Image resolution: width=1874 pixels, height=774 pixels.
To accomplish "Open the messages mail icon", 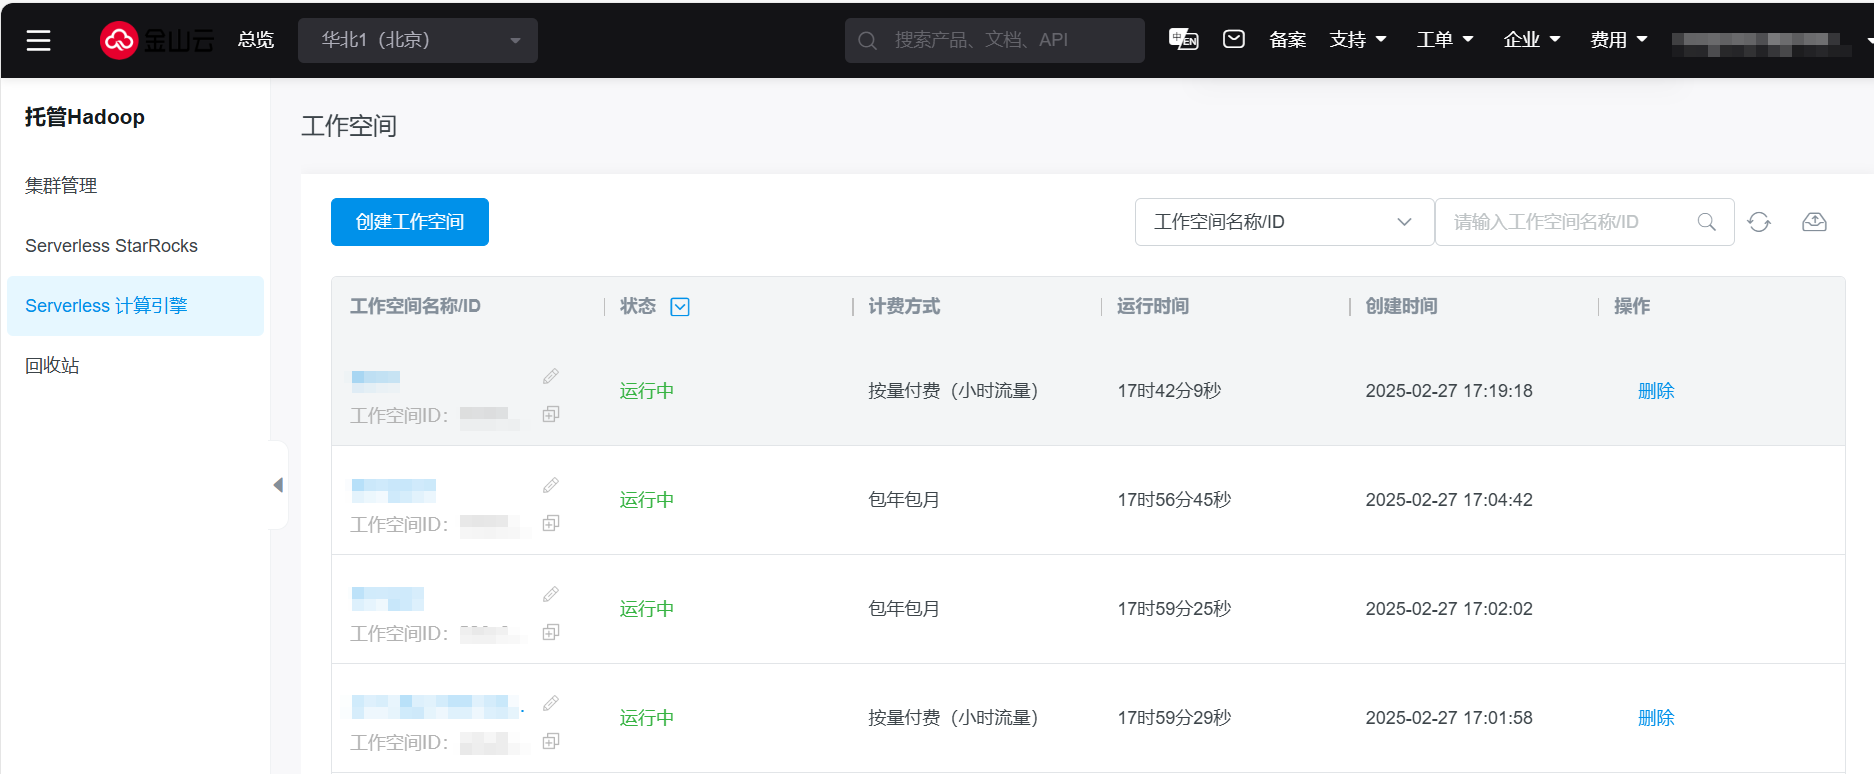I will 1234,39.
